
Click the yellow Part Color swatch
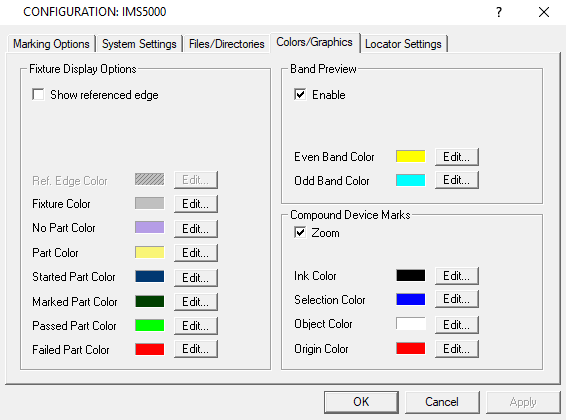click(149, 252)
